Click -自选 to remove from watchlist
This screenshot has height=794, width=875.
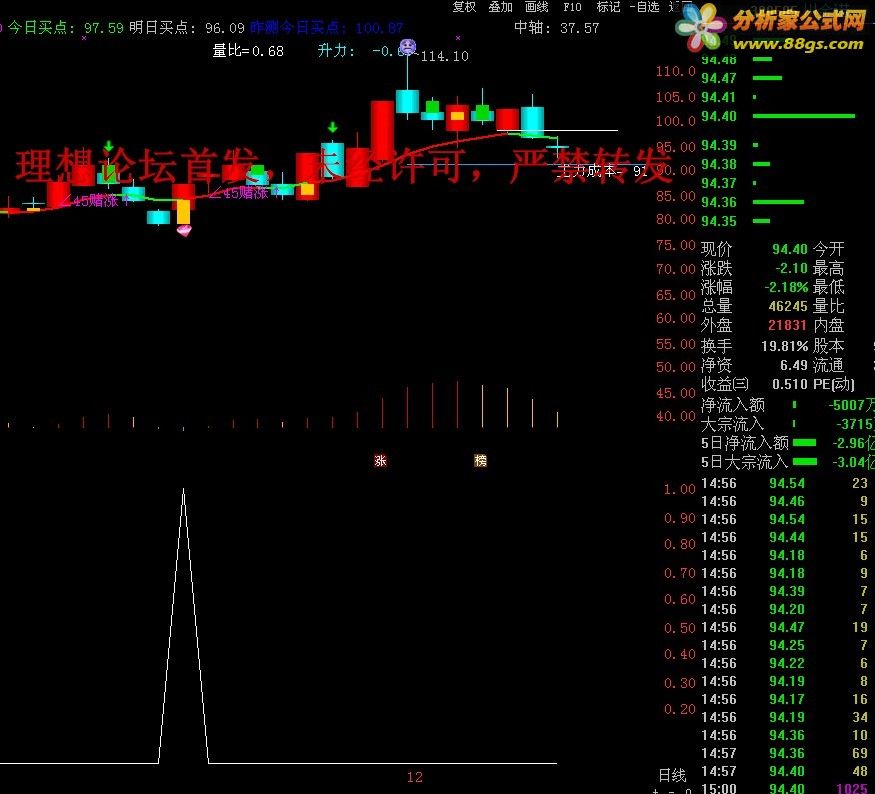click(645, 7)
